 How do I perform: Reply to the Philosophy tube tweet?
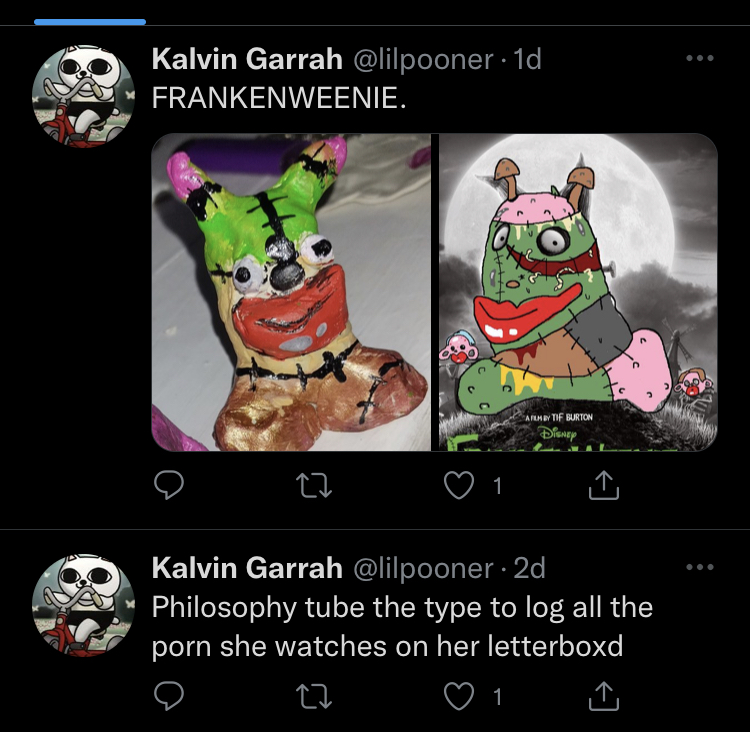(x=168, y=696)
